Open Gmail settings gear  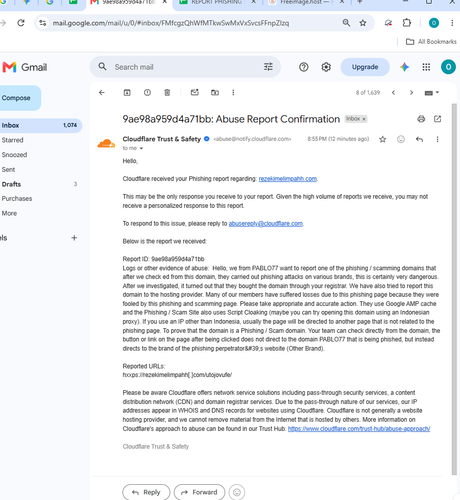(326, 67)
